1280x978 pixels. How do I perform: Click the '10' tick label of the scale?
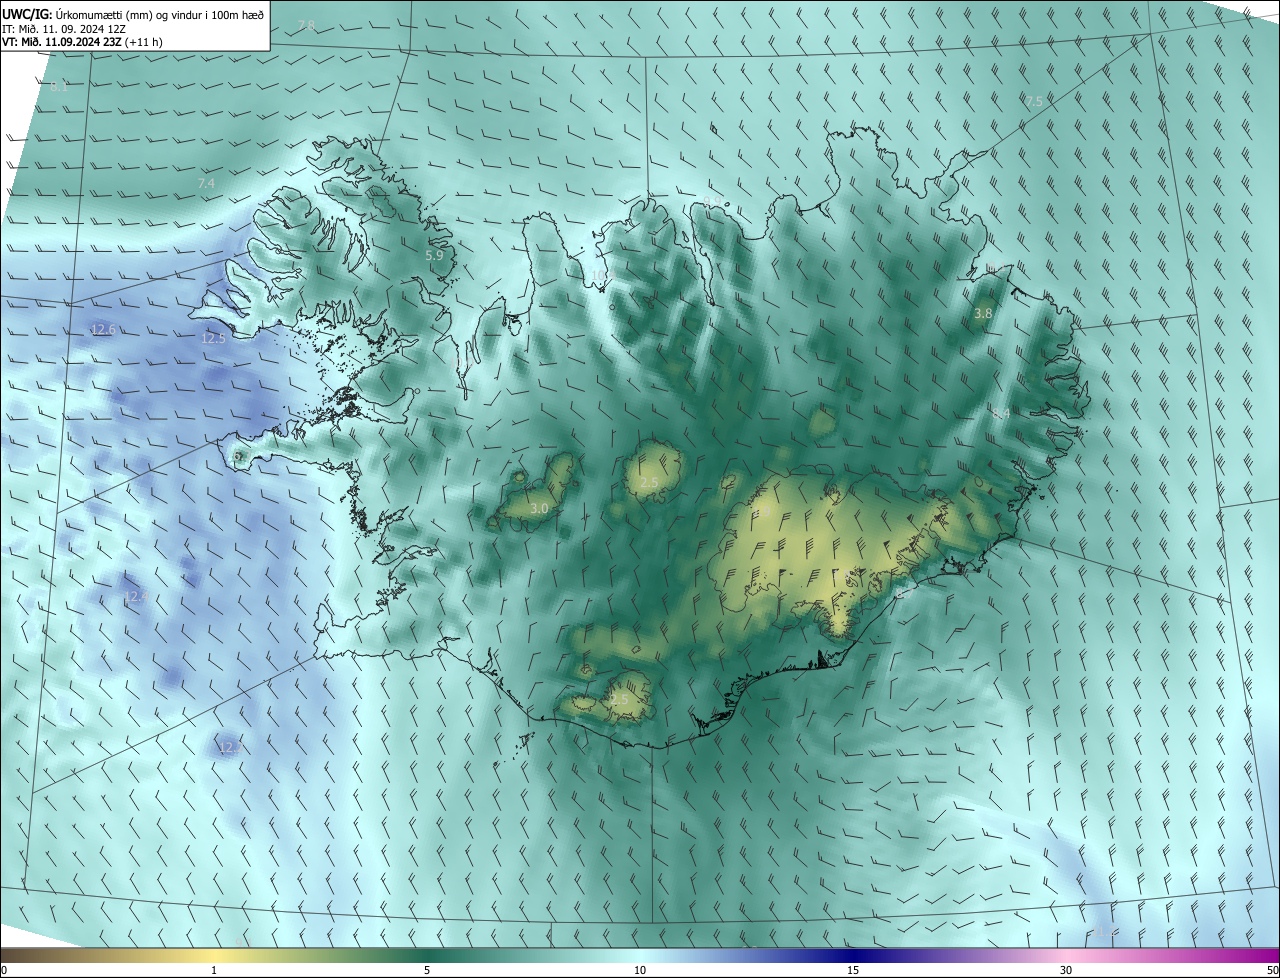click(x=640, y=971)
